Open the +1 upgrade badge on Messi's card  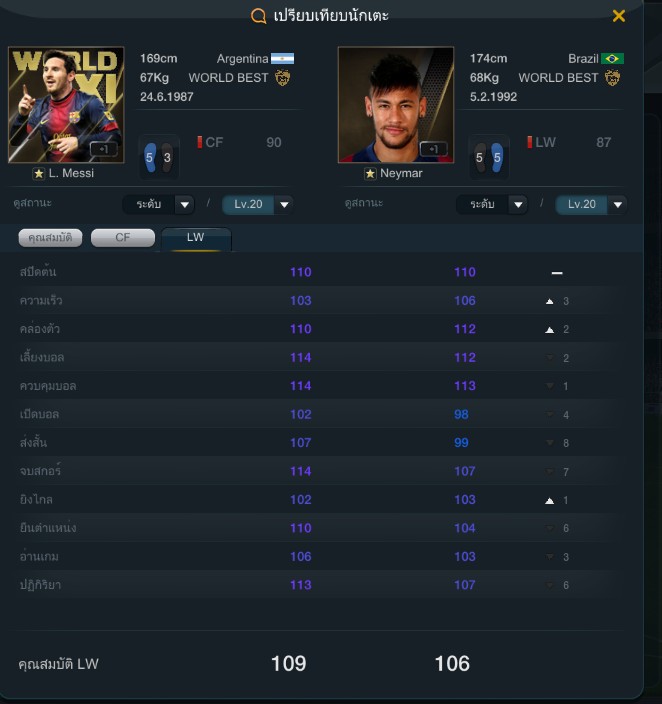(103, 149)
